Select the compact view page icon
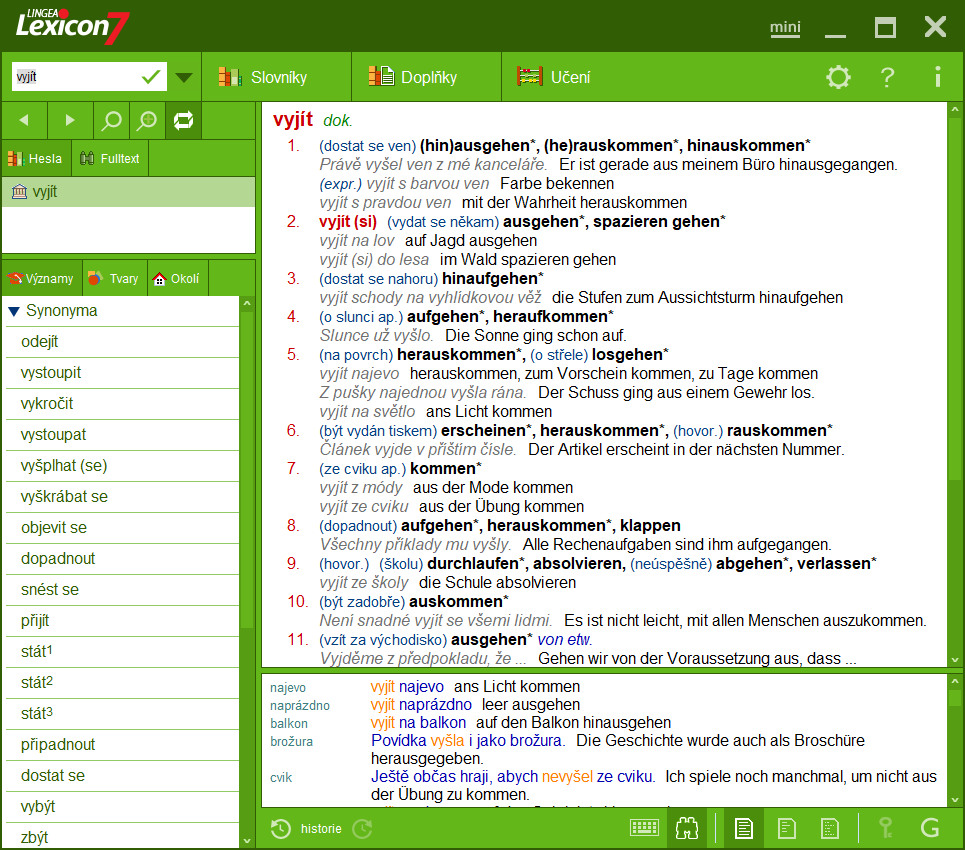The image size is (965, 850). pyautogui.click(x=788, y=828)
